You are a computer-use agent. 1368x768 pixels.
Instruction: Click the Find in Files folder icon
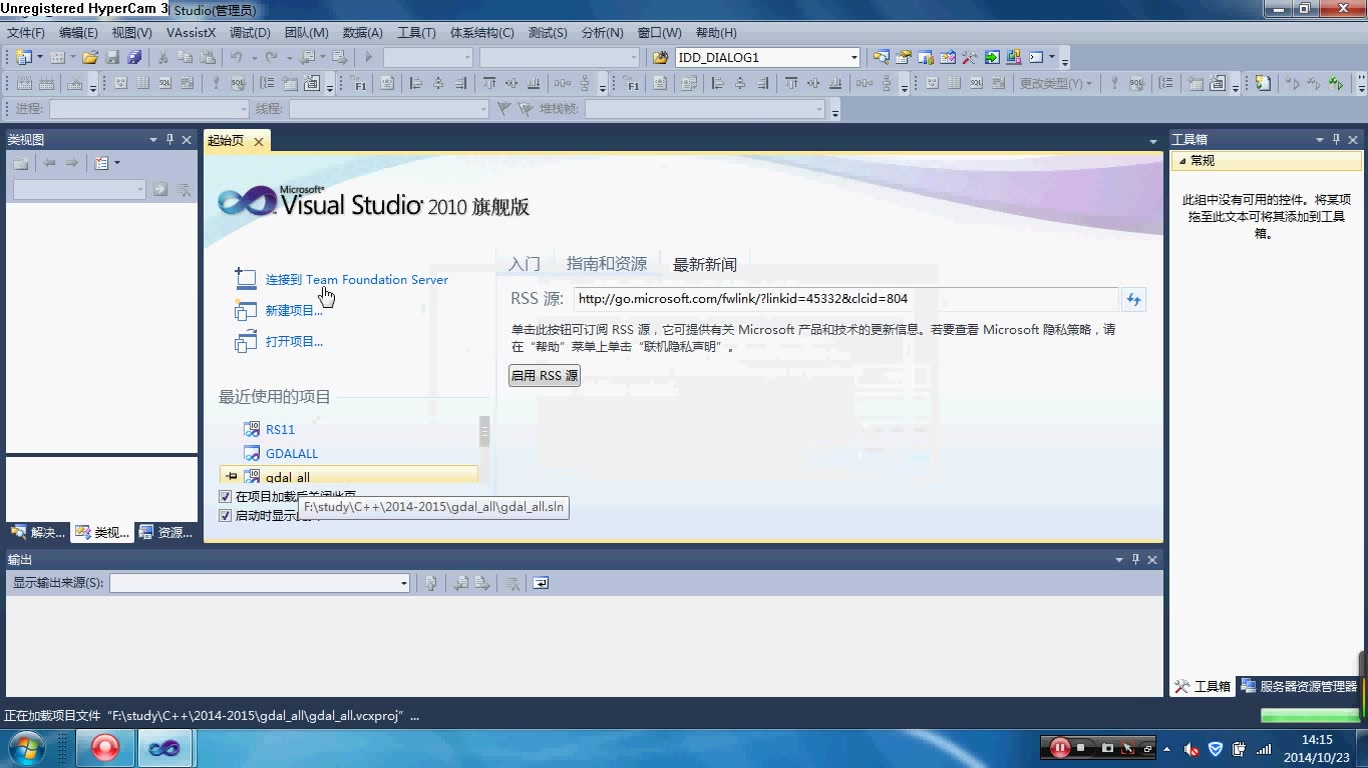click(x=660, y=57)
